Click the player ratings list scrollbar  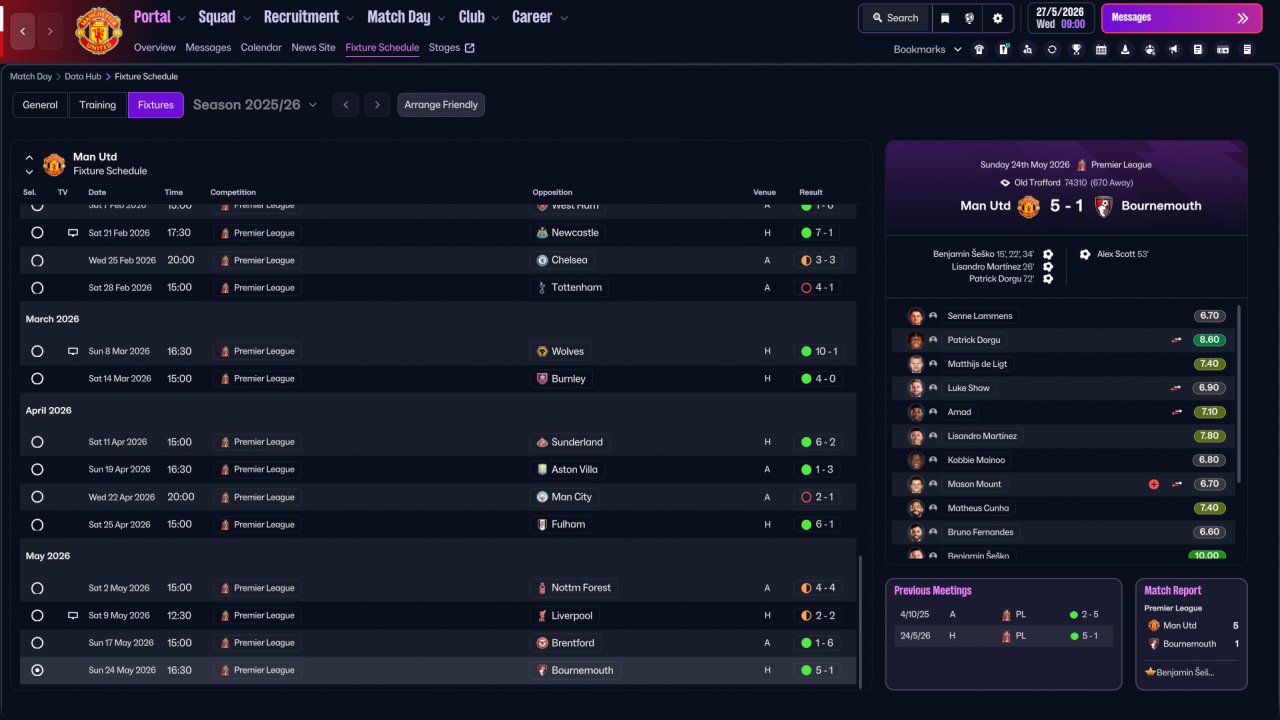[1240, 393]
